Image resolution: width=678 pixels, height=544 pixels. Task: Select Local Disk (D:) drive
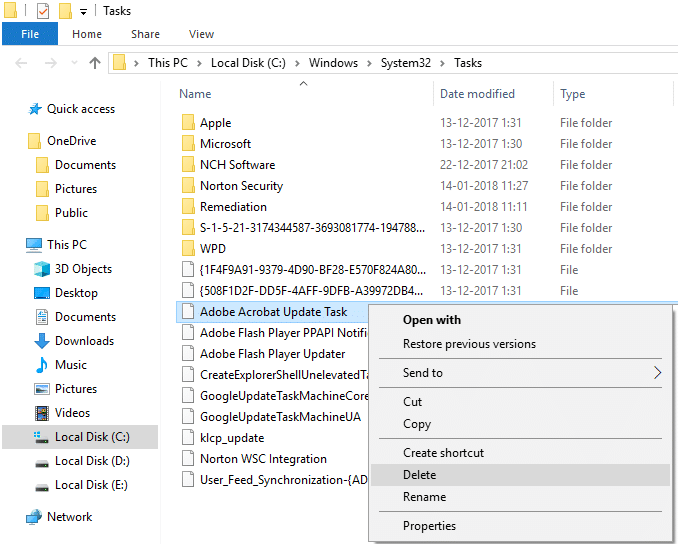click(92, 461)
